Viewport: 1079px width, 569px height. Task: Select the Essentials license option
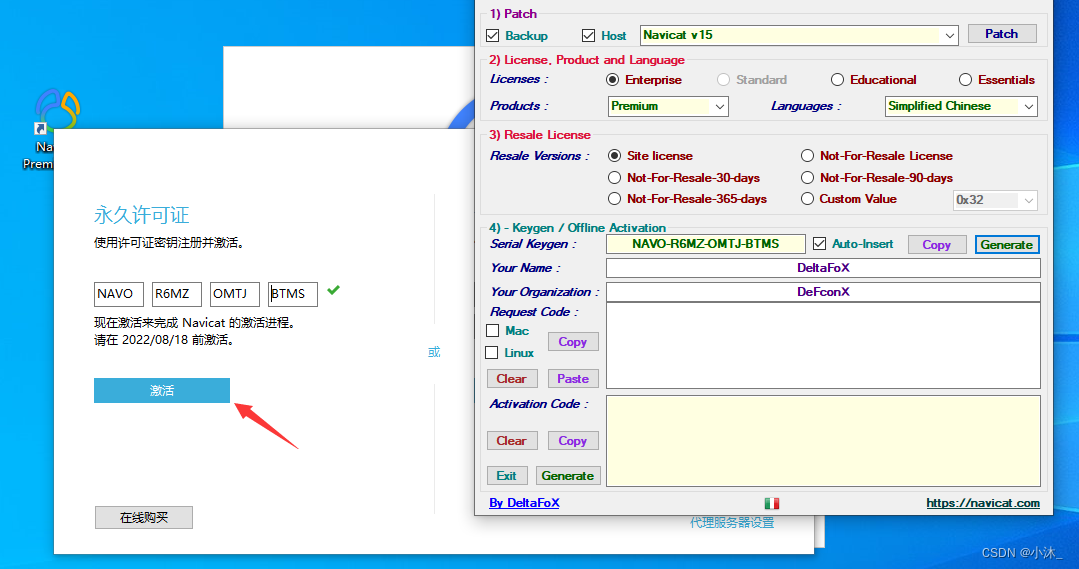click(x=965, y=80)
